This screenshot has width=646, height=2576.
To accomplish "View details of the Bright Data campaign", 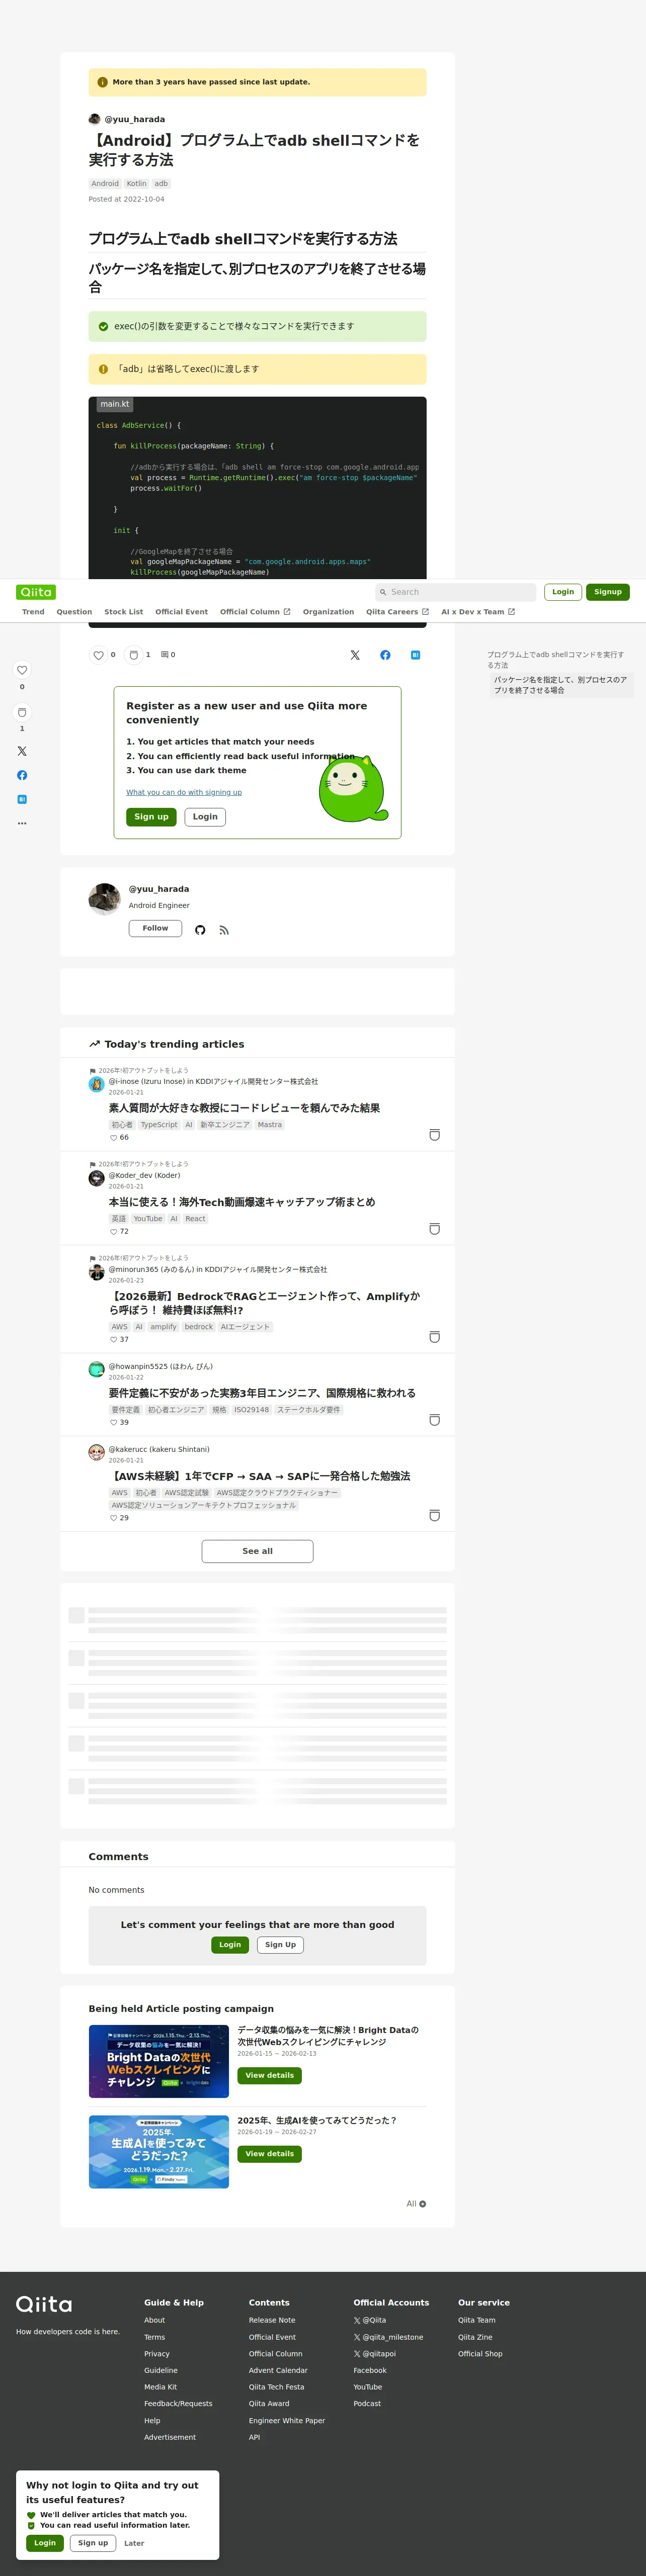I will coord(269,2076).
